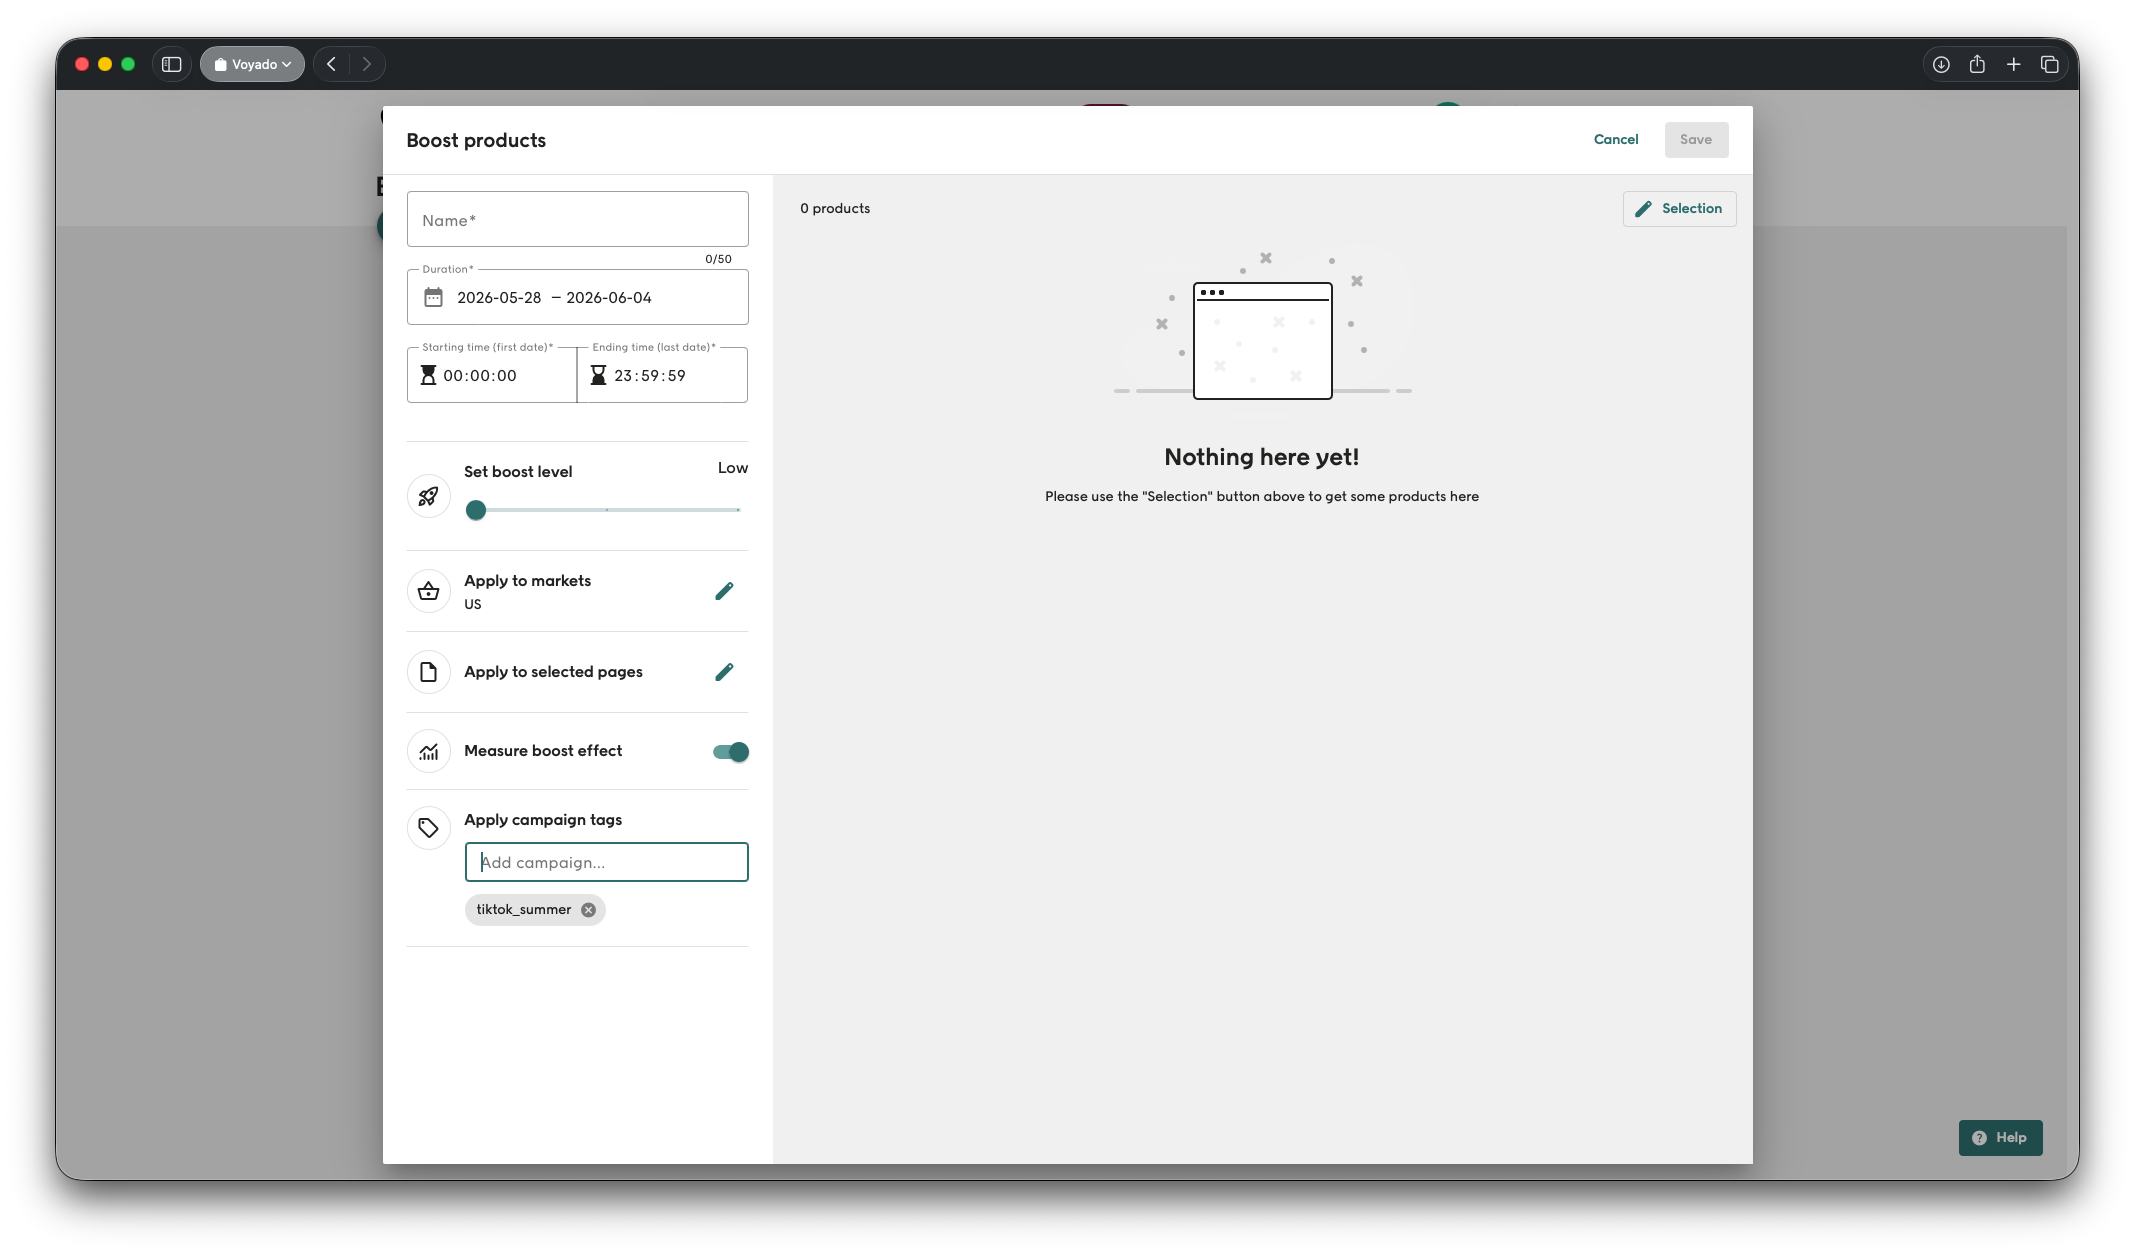Show the tab overview icon
This screenshot has height=1254, width=2135.
(x=2049, y=64)
